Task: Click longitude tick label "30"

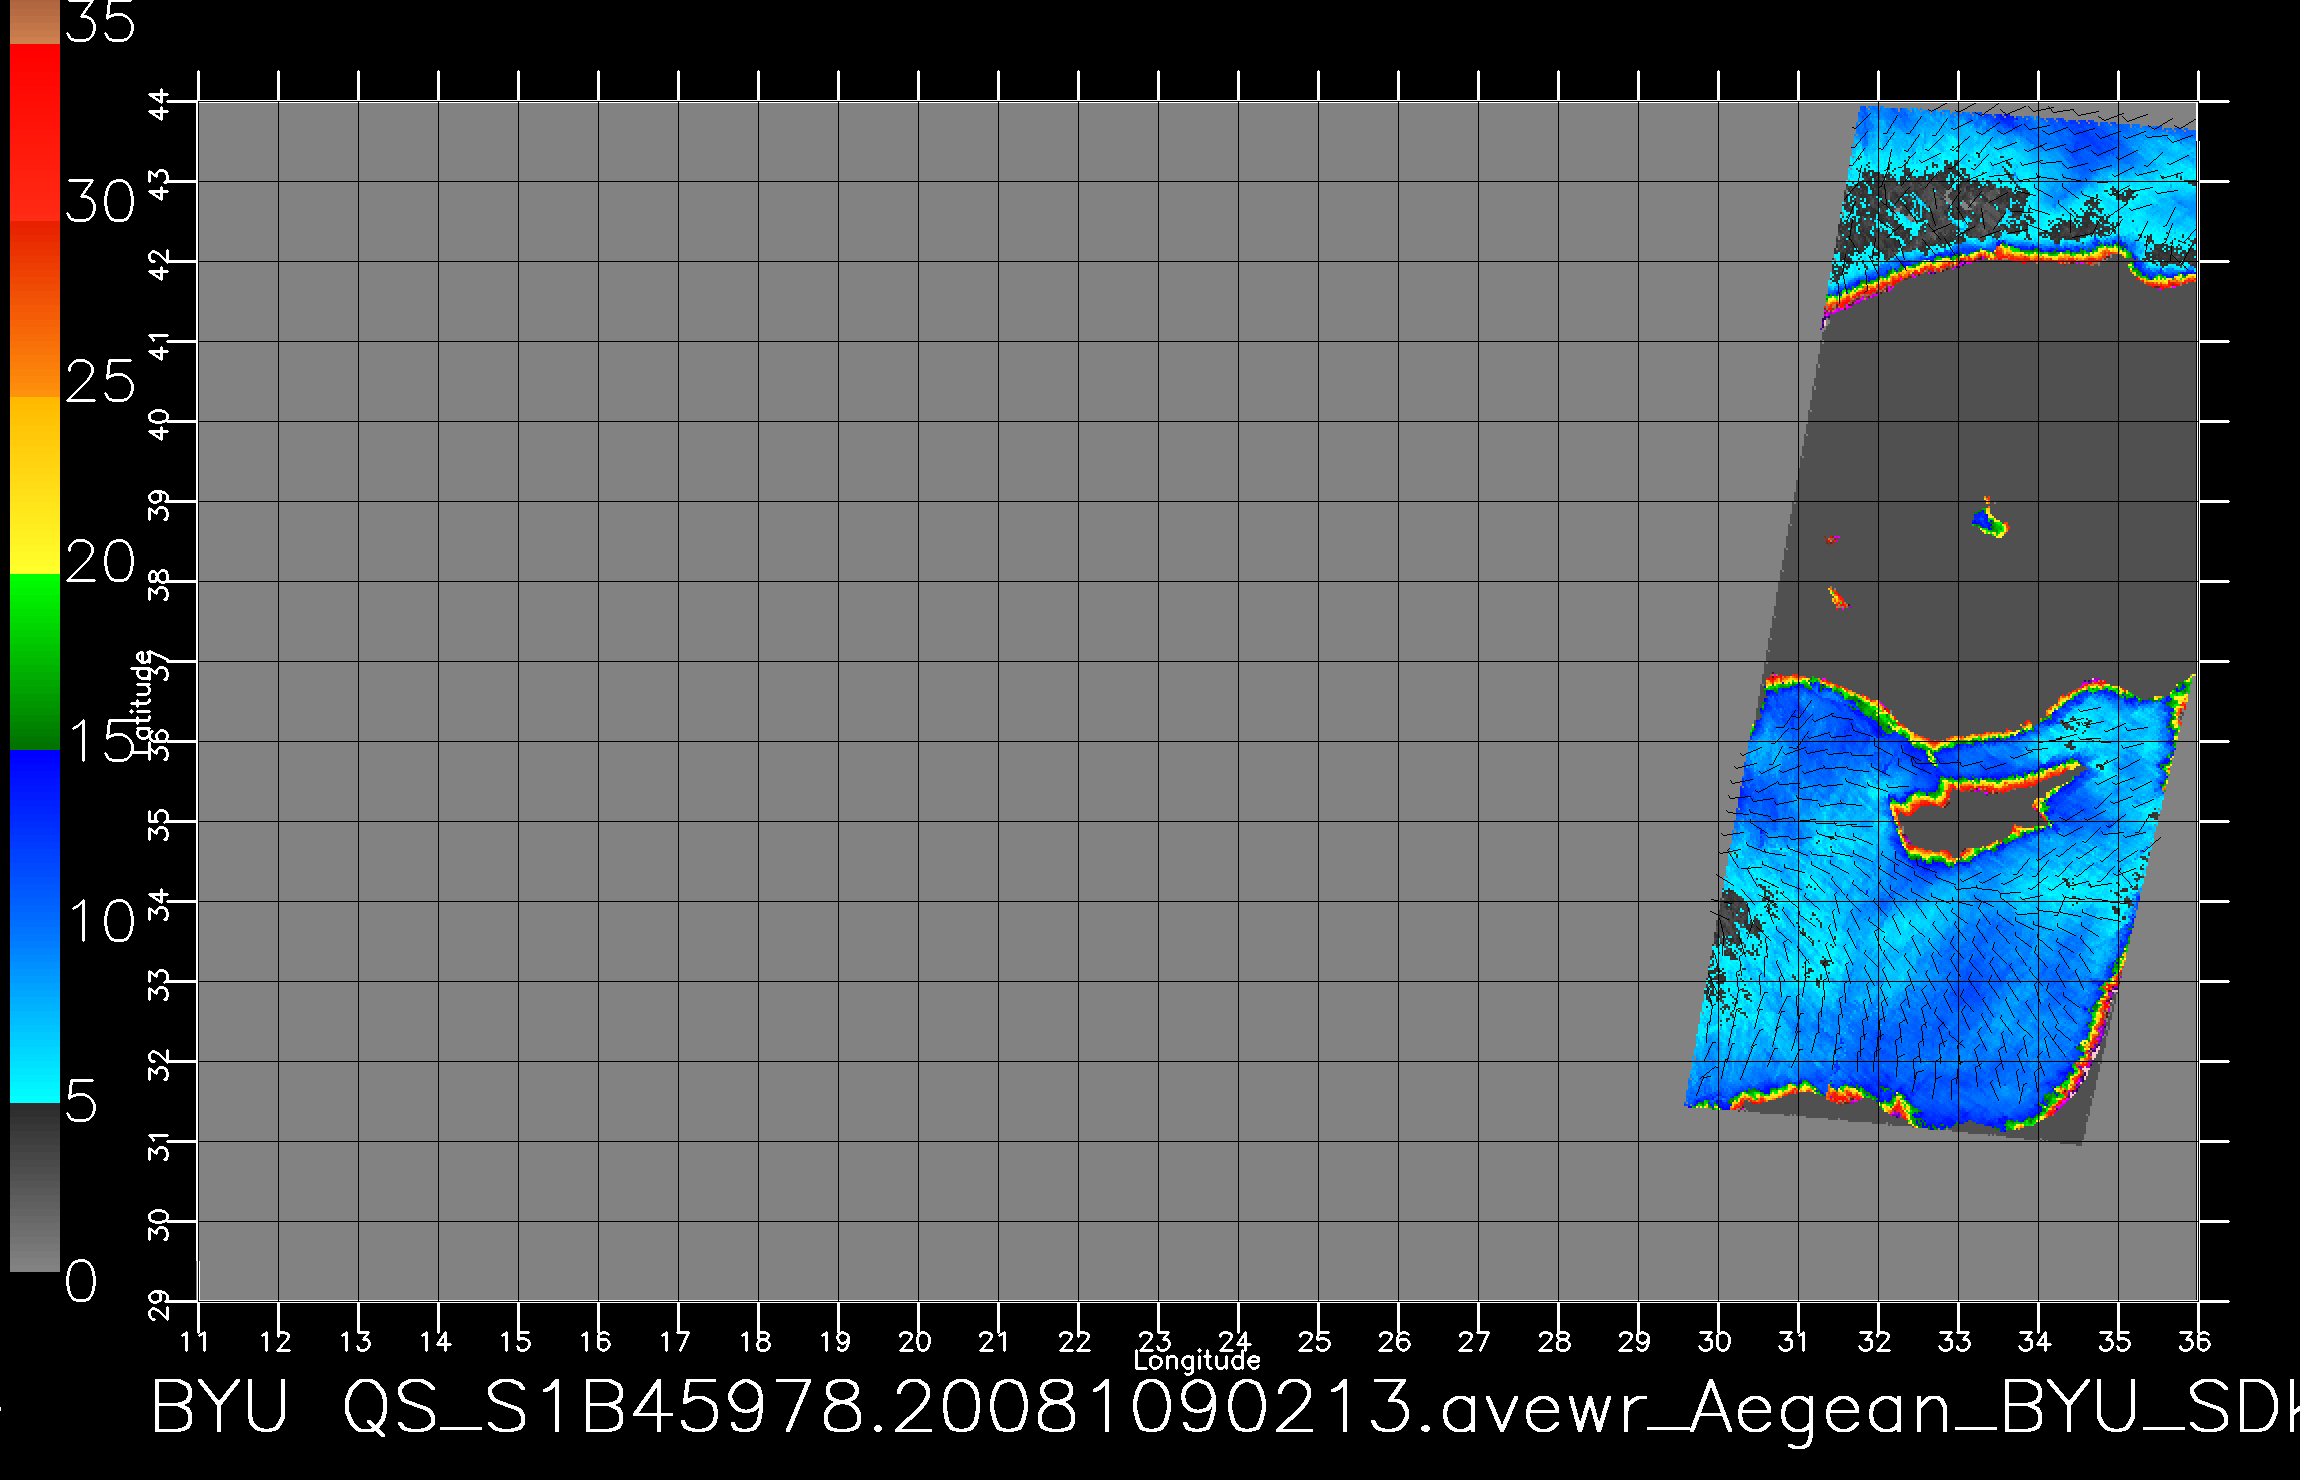Action: tap(1715, 1341)
